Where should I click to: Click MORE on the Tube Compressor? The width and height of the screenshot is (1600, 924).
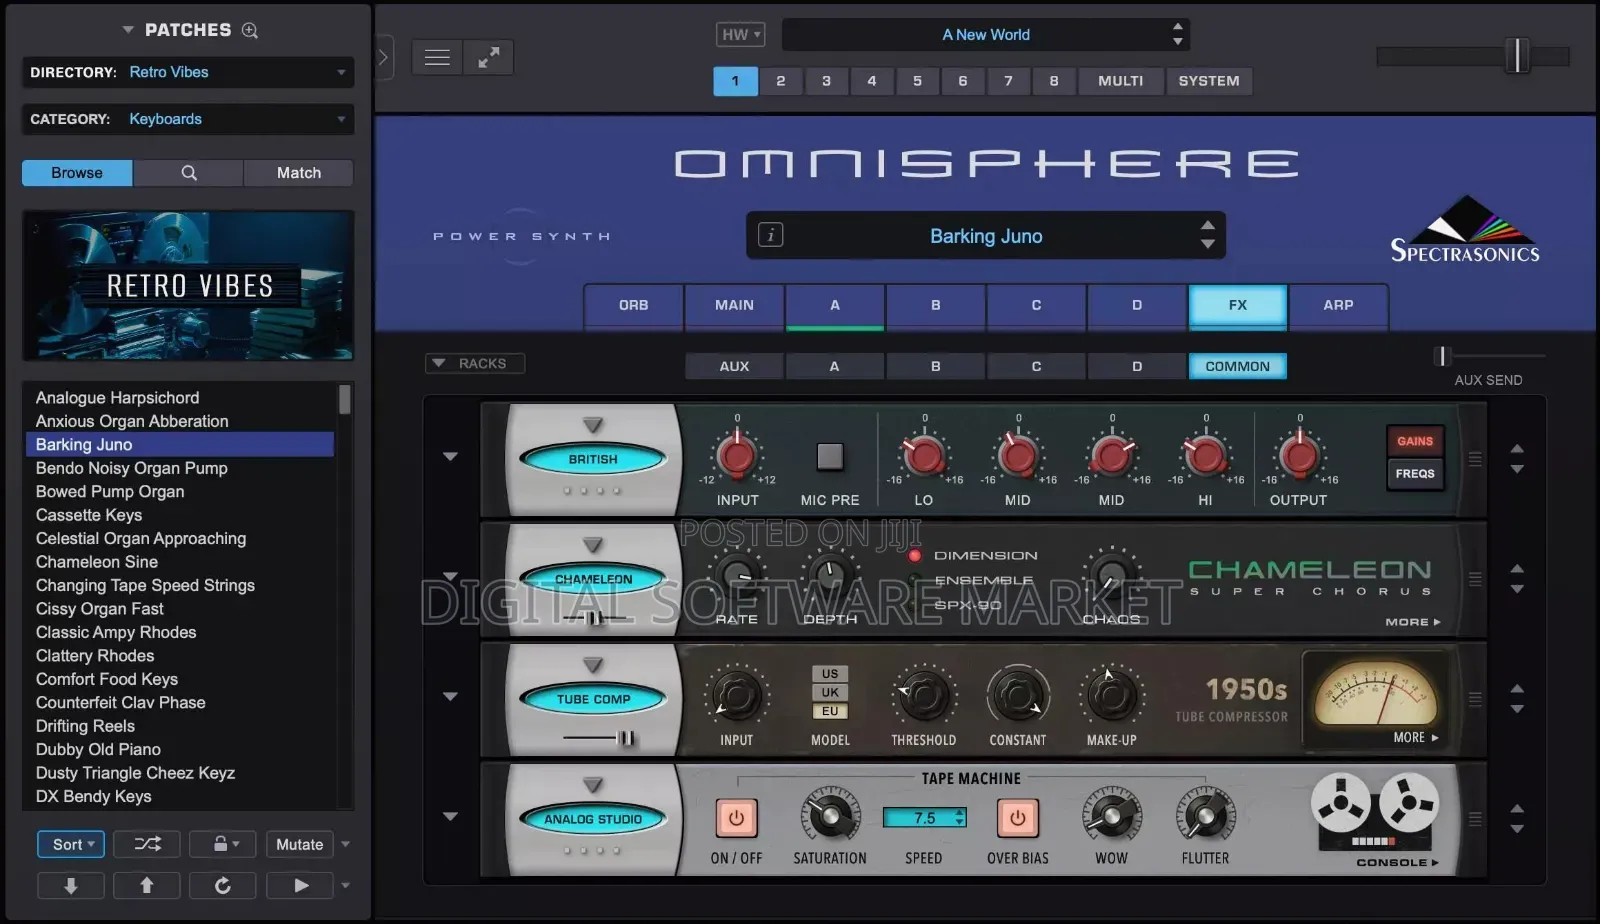click(x=1416, y=737)
